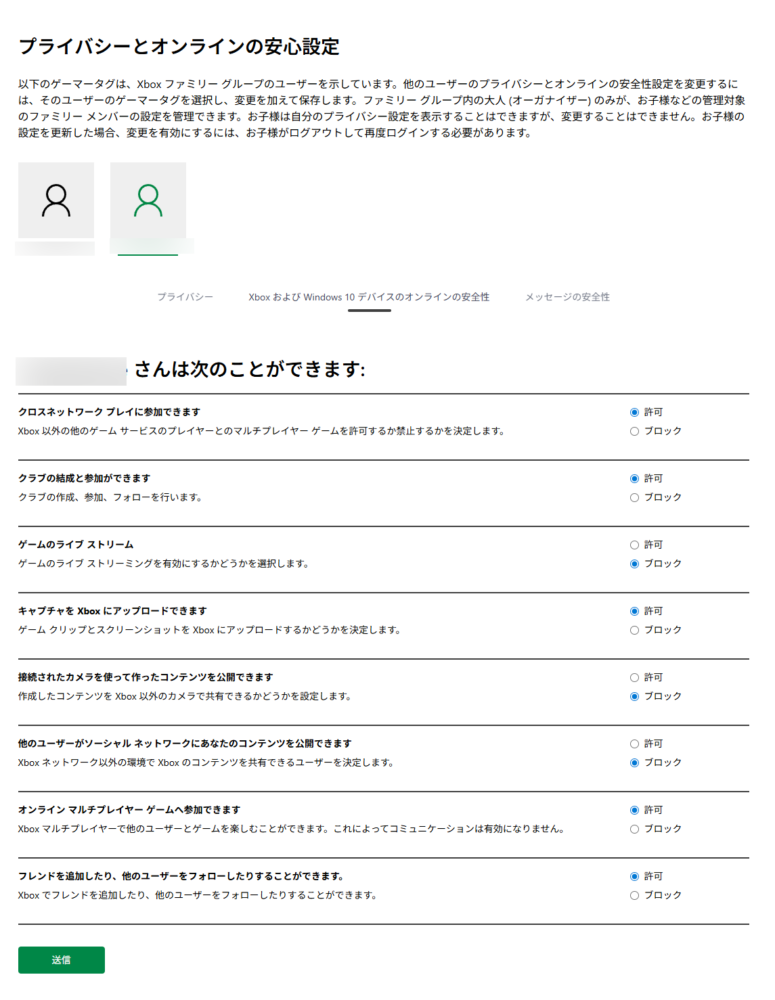Block キャプチャを Xbox にアップロード
This screenshot has height=1000, width=775.
634,630
